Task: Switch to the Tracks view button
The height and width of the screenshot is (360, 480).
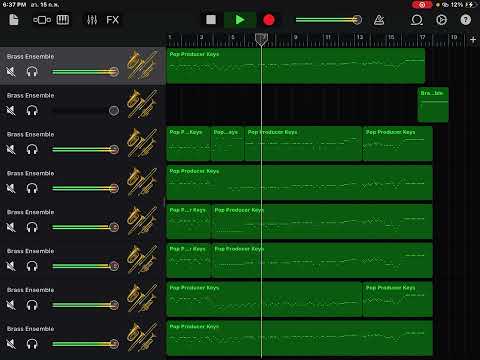Action: tap(42, 20)
